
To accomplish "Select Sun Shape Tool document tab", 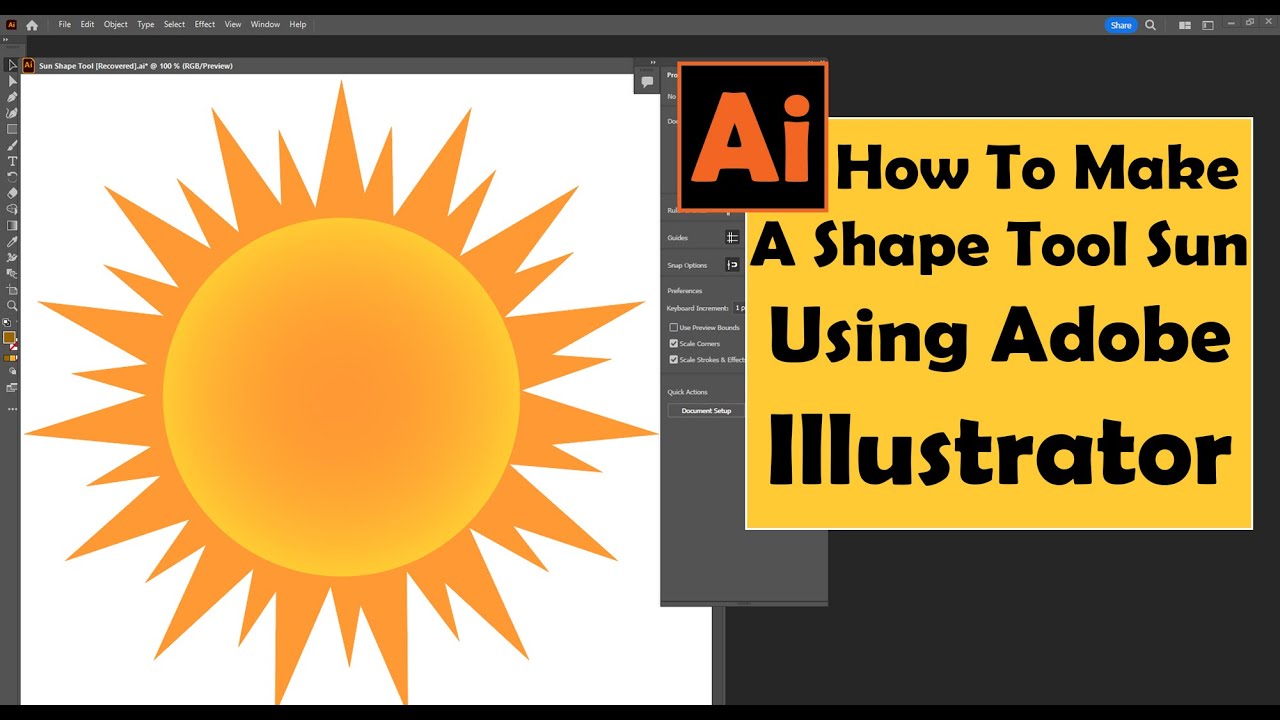I will point(136,66).
